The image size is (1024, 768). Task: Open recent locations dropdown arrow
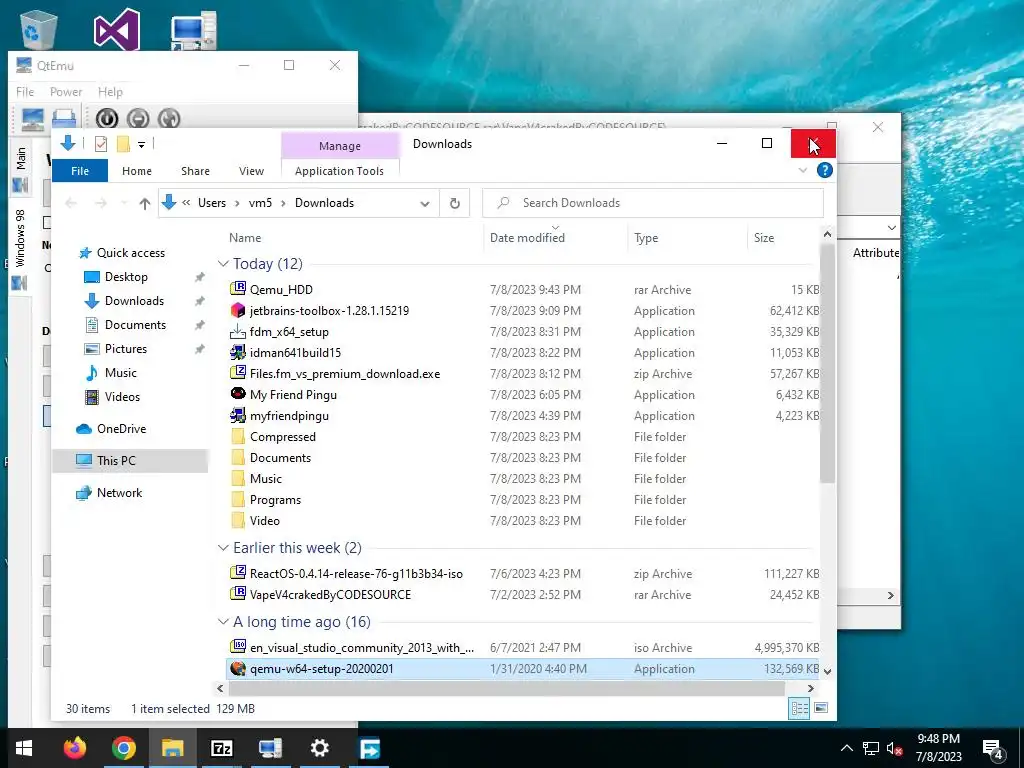[124, 203]
